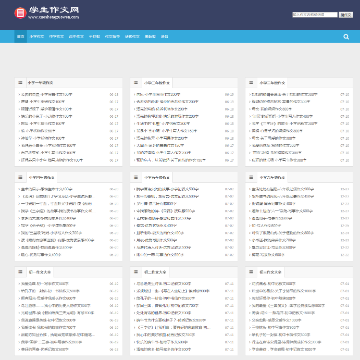Click the list icon beside 小学五年级作文
The image size is (360, 360).
point(136,177)
